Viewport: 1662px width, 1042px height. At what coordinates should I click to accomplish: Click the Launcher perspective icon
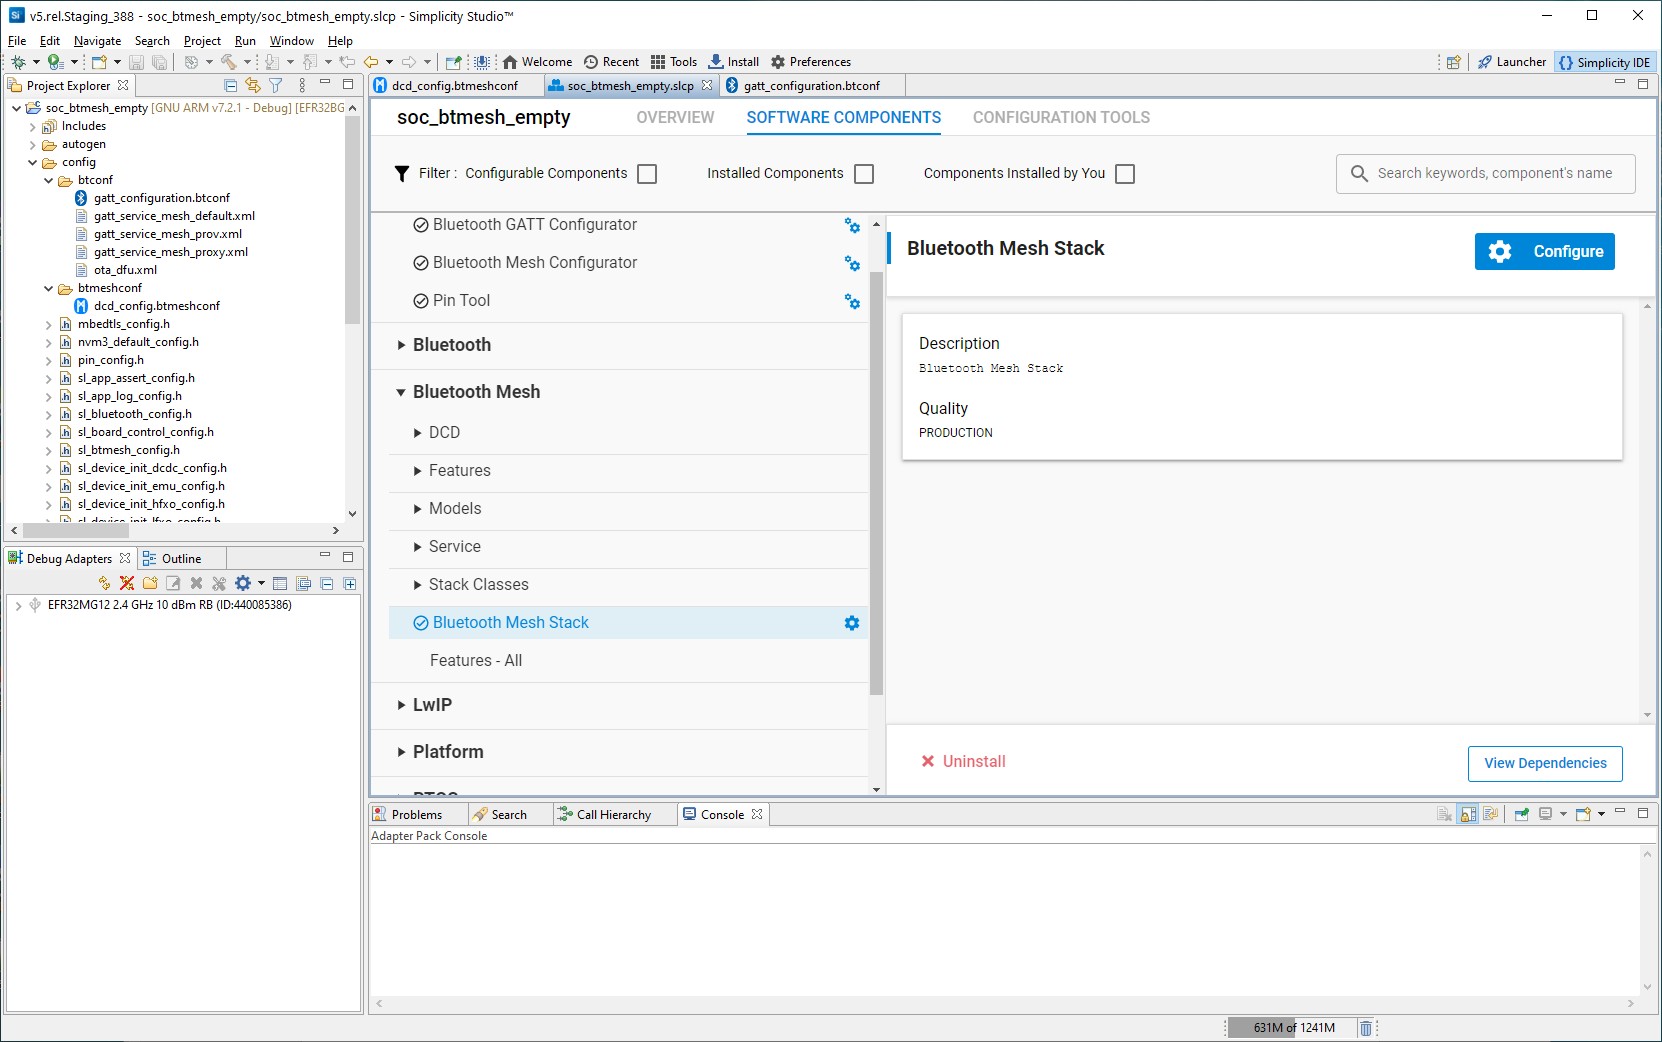click(x=1512, y=61)
